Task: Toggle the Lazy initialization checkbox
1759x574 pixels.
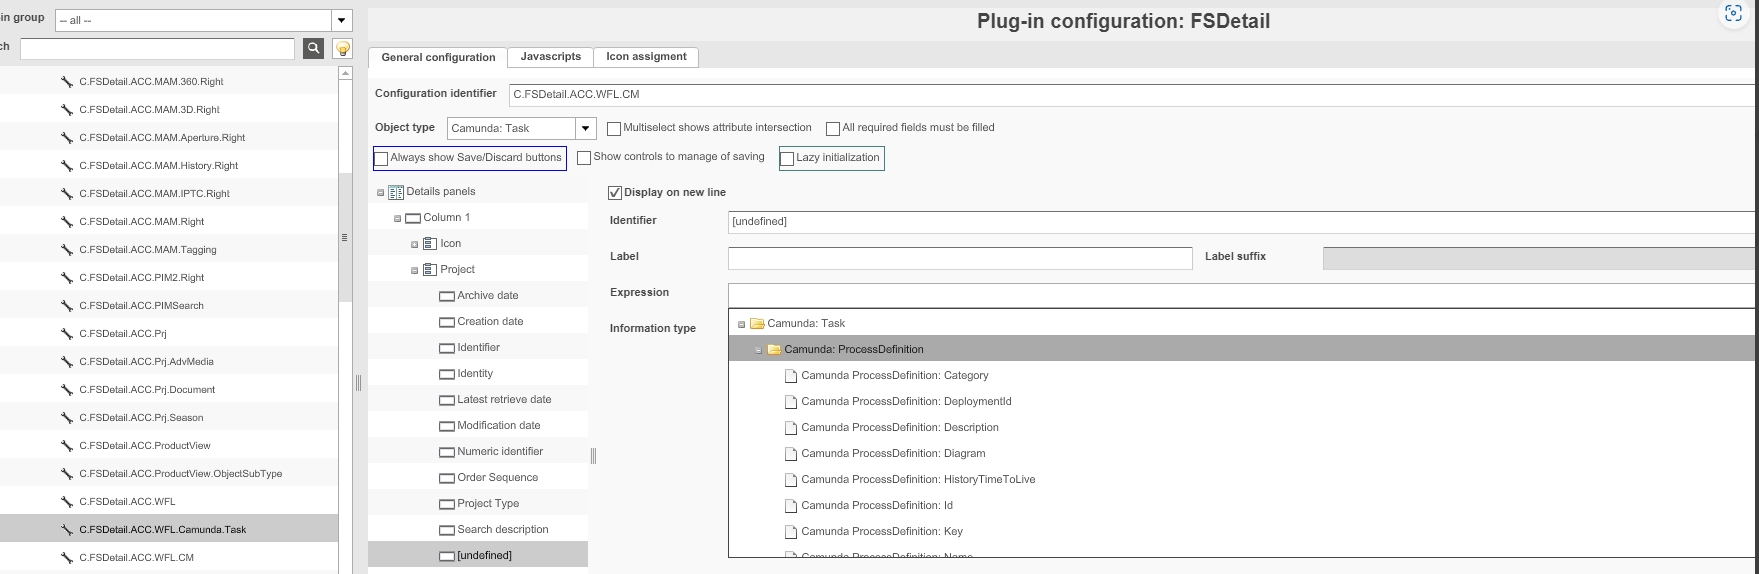Action: (787, 159)
